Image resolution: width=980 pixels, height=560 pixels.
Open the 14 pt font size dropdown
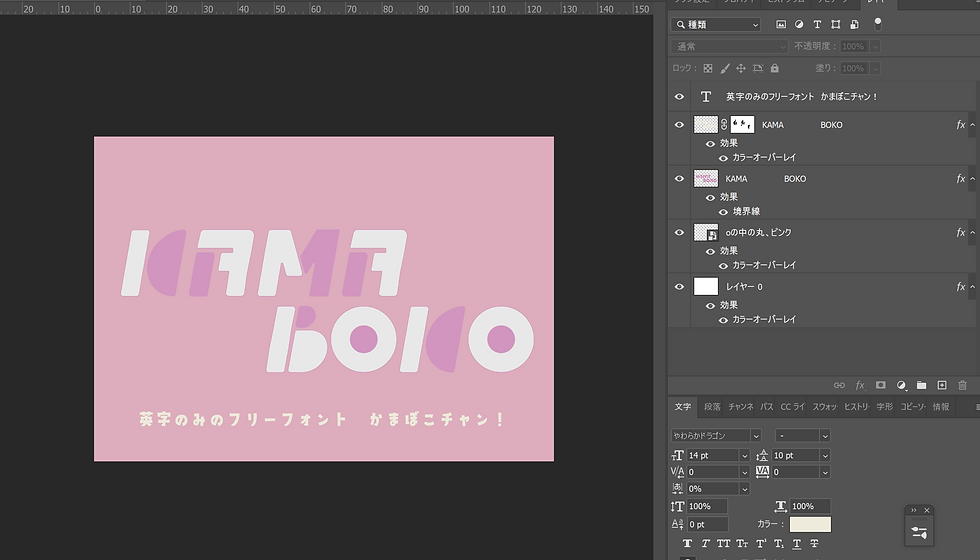click(744, 456)
